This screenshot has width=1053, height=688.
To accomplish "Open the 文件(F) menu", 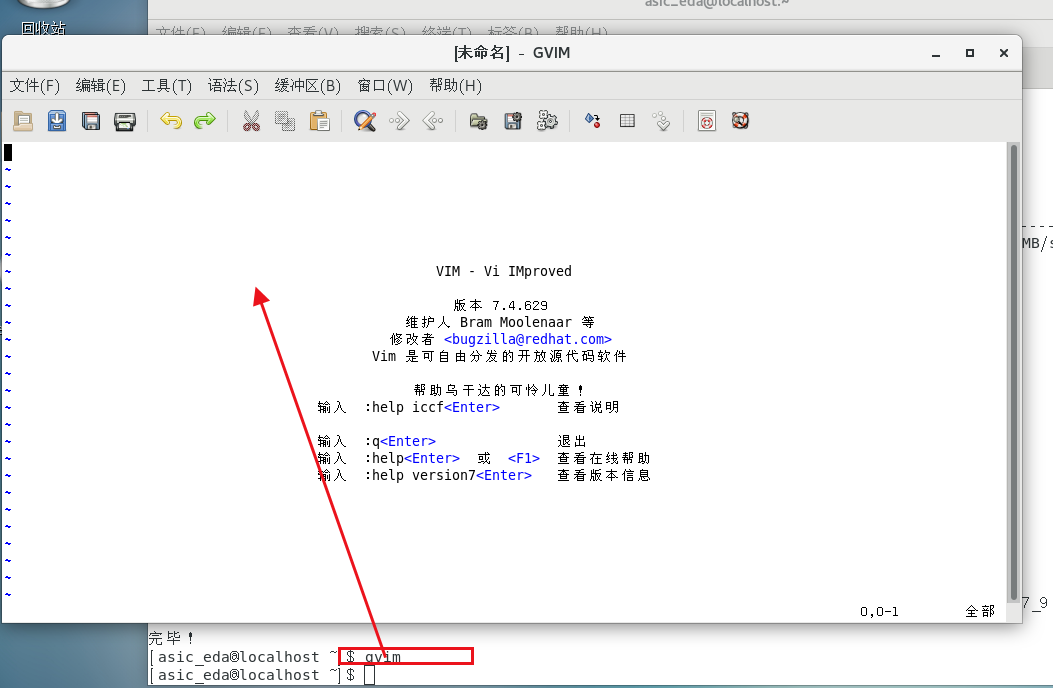I will click(x=34, y=86).
